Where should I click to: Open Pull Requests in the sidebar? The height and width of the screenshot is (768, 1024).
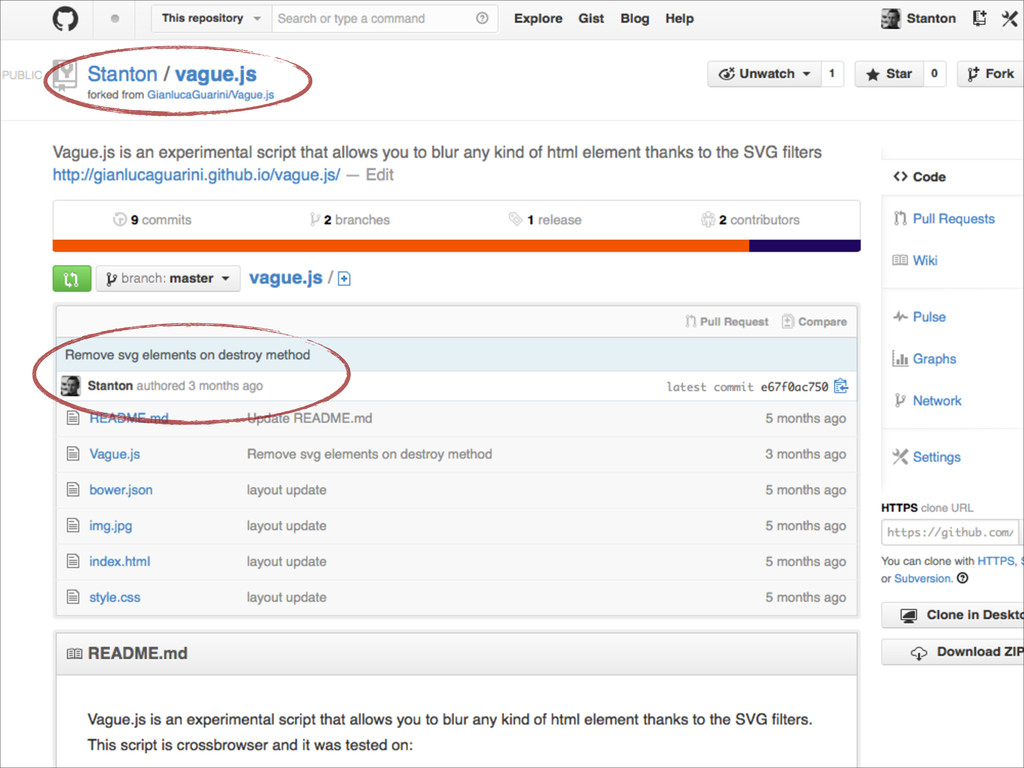pos(944,219)
